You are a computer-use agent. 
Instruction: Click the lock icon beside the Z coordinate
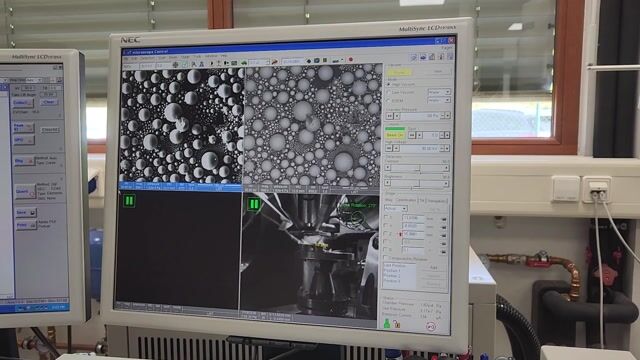pos(444,236)
